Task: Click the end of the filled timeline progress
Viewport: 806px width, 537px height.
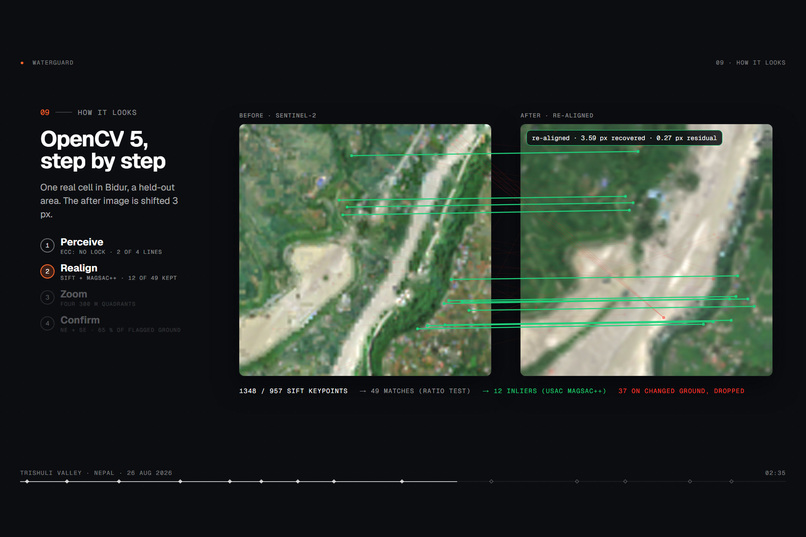Action: 456,482
